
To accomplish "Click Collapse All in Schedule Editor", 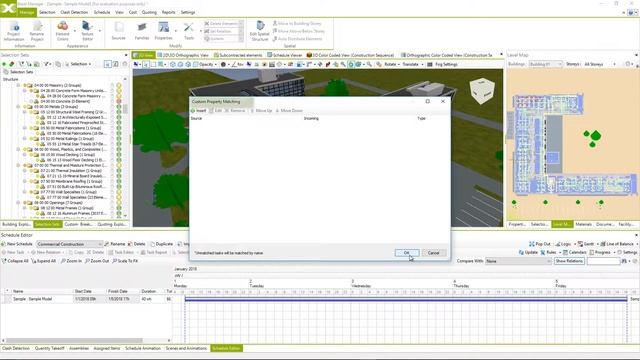I will (15, 261).
